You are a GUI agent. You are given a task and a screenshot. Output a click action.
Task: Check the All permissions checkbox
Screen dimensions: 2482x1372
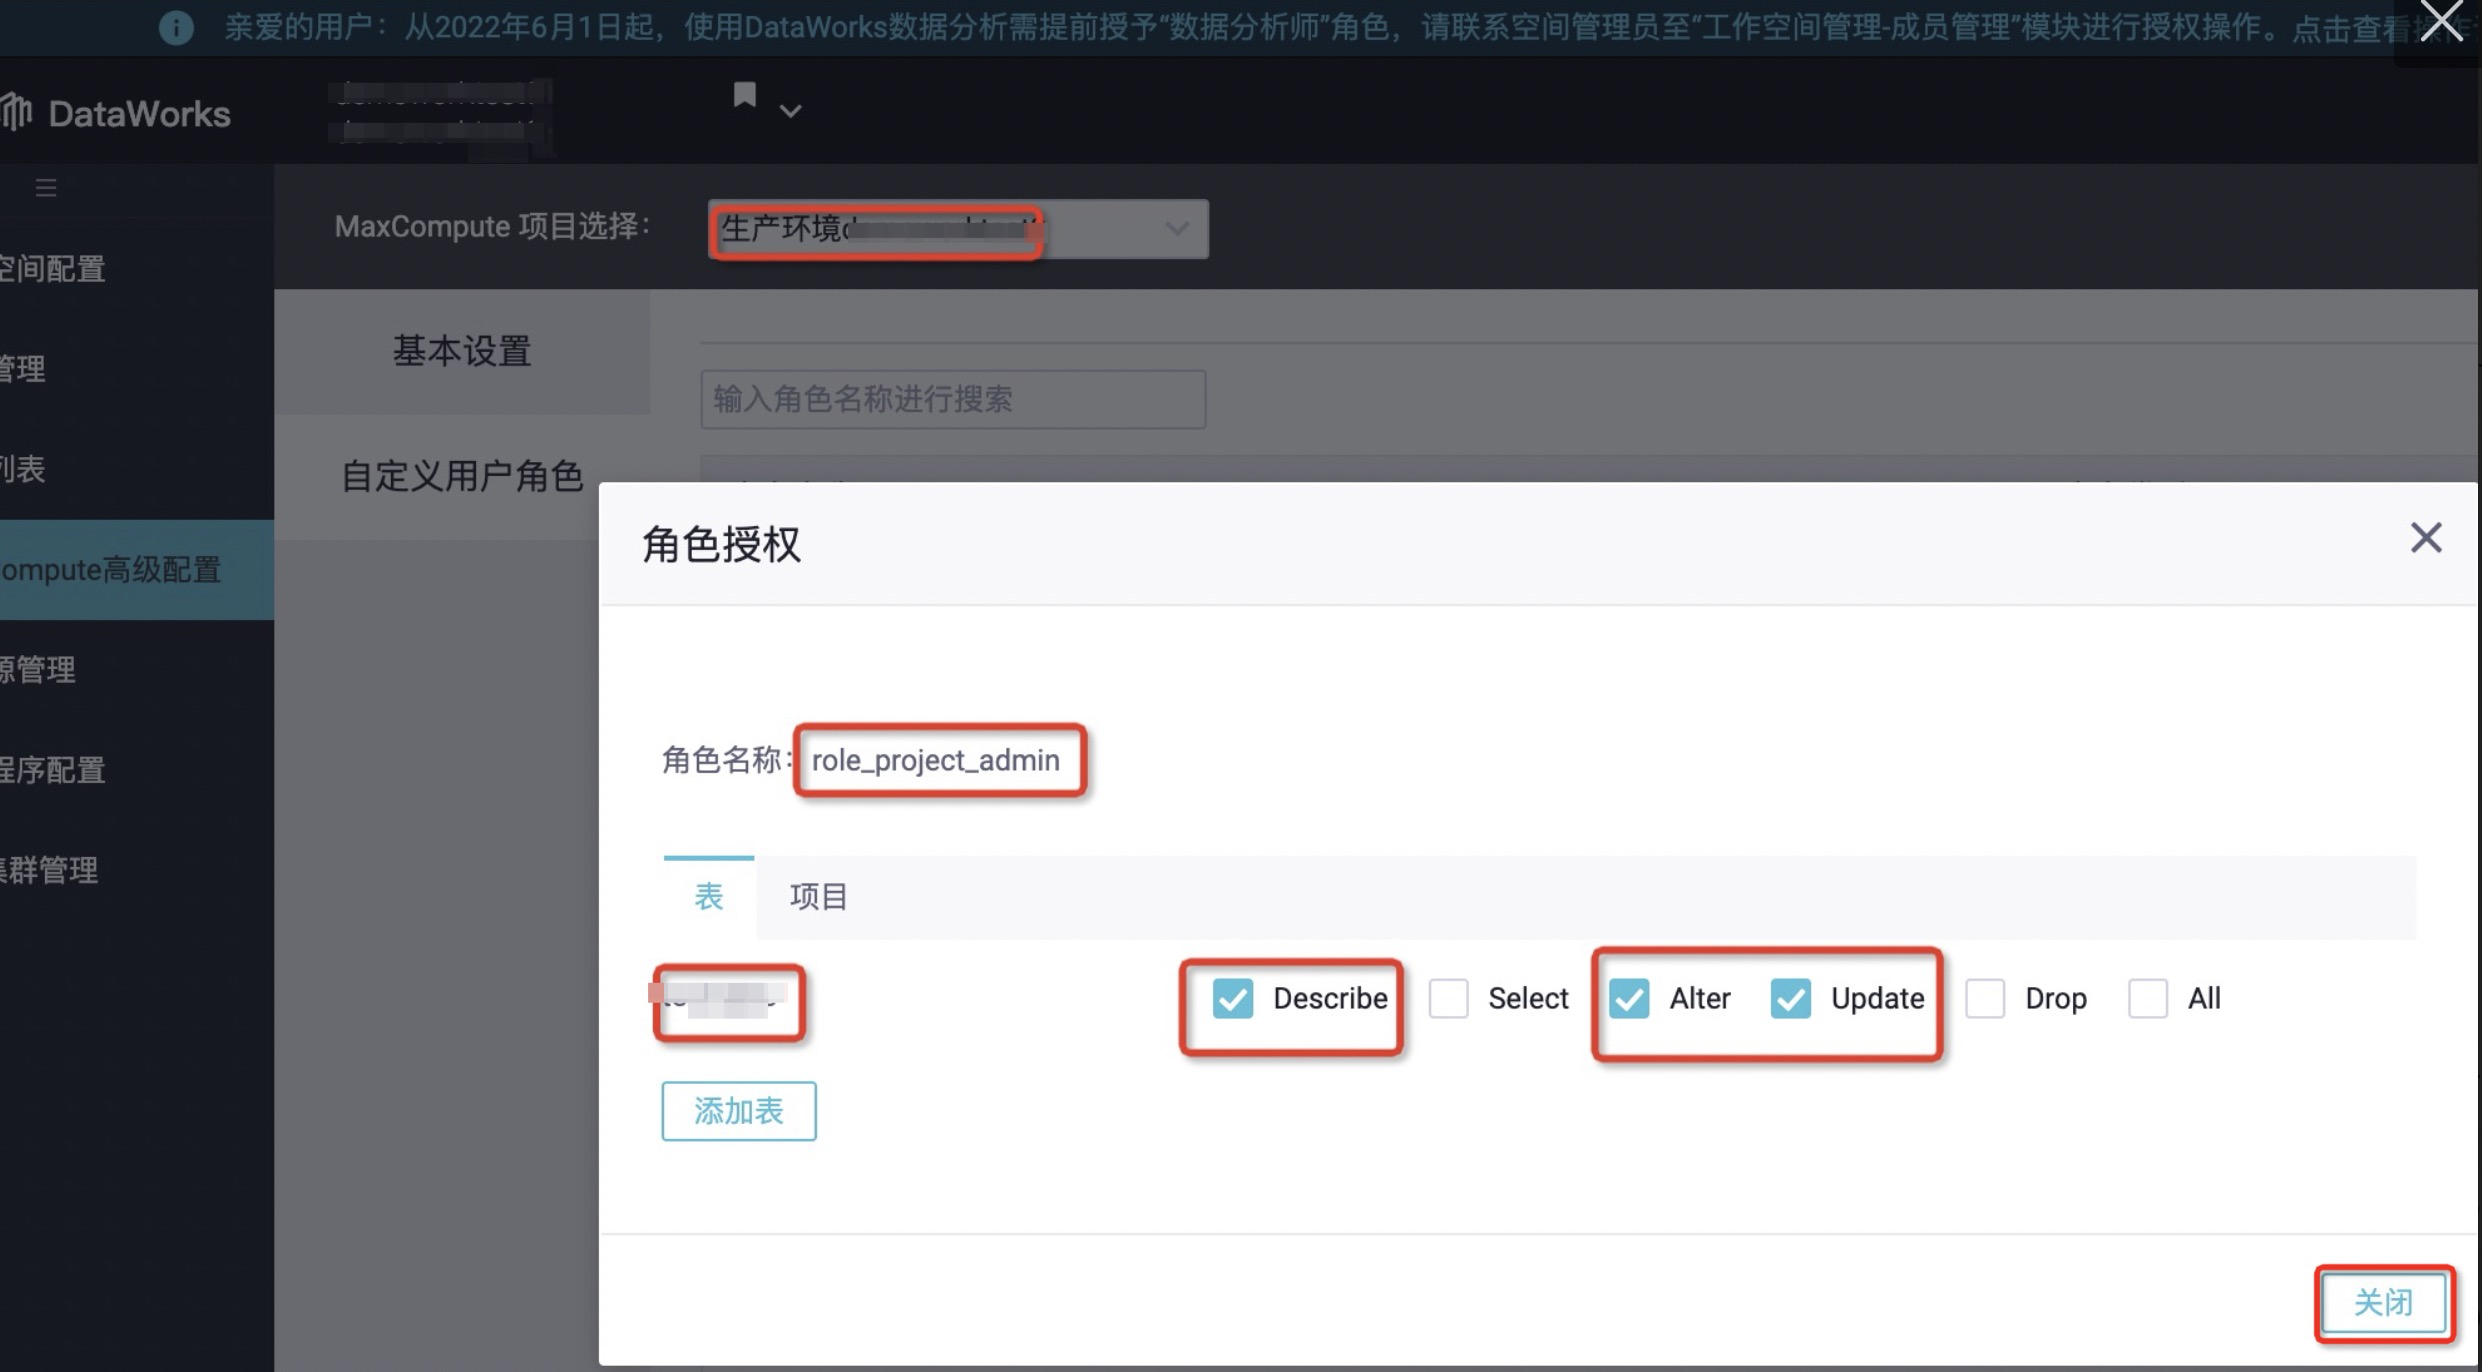tap(2147, 998)
